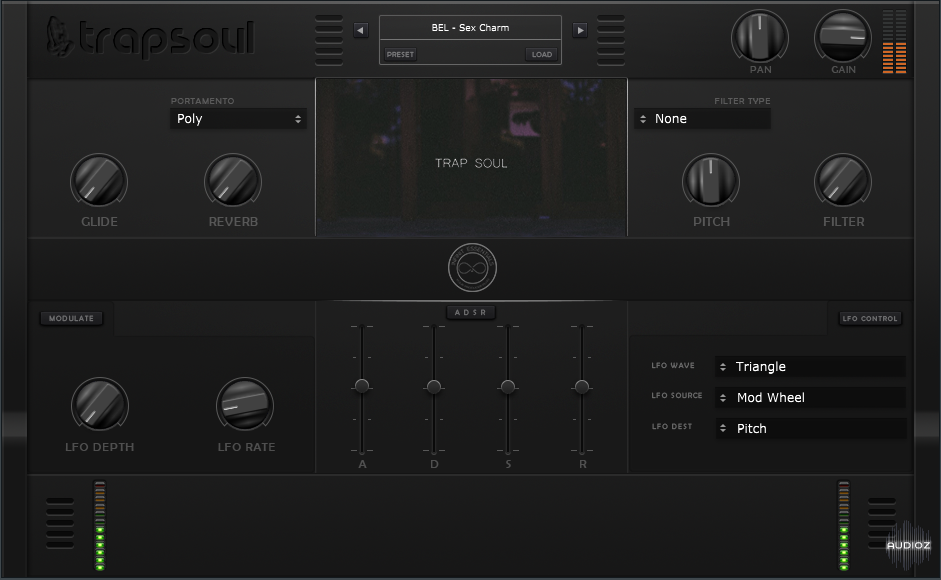Click the PAN knob
This screenshot has height=580, width=941.
[760, 37]
